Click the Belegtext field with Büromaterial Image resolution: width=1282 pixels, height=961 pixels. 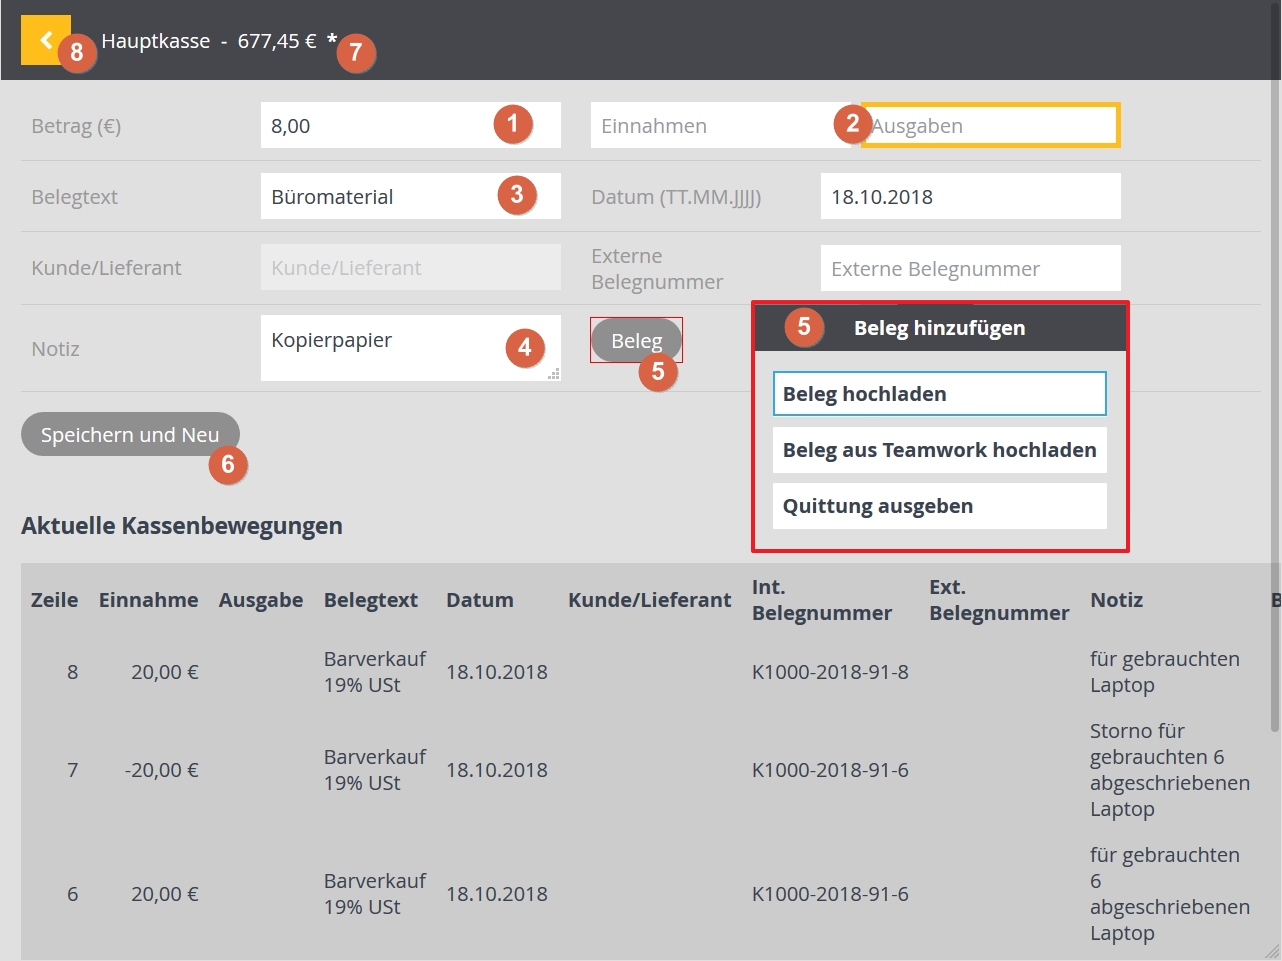click(410, 196)
